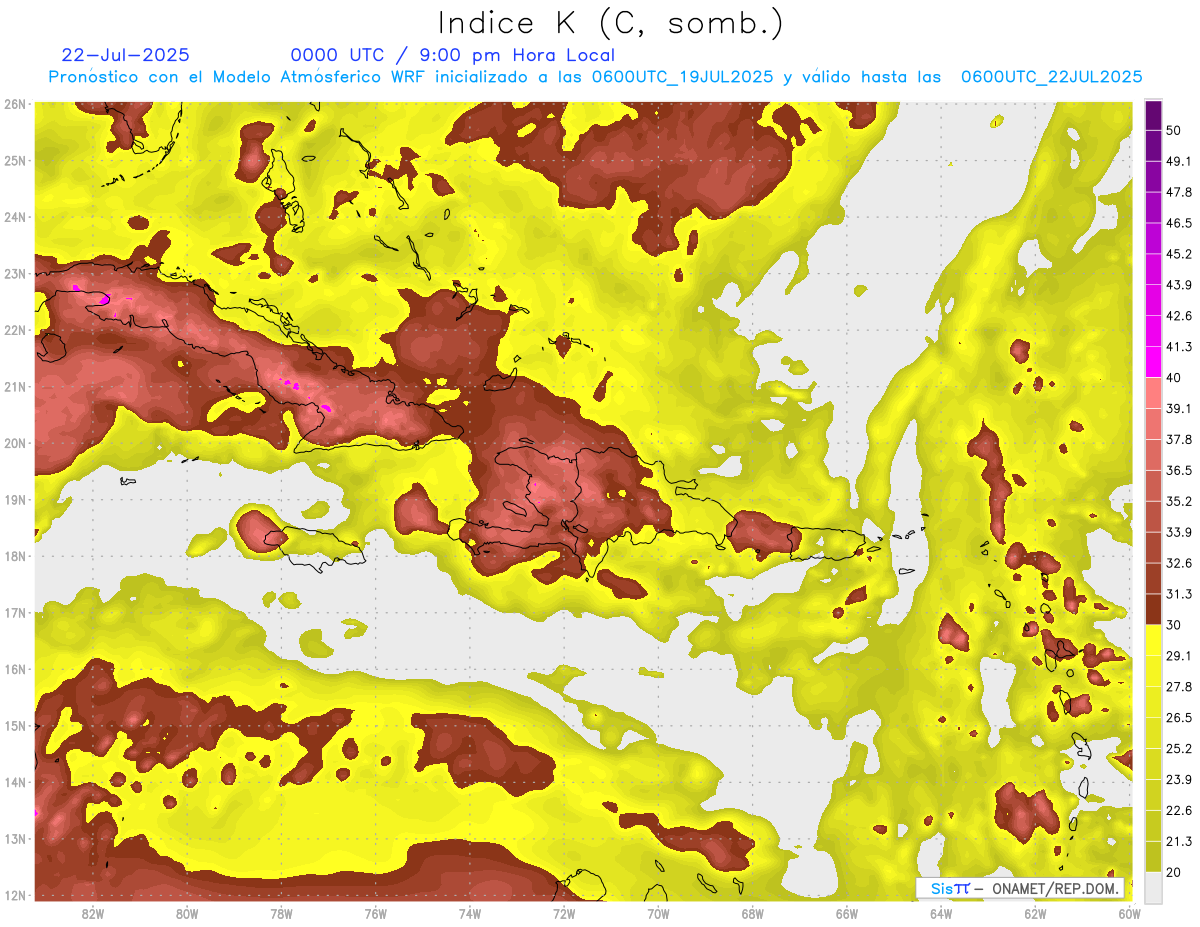Click the "0000 UTC / 9:00 pm Hora Local" text
Screen dimensions: 1200x927
pyautogui.click(x=453, y=55)
